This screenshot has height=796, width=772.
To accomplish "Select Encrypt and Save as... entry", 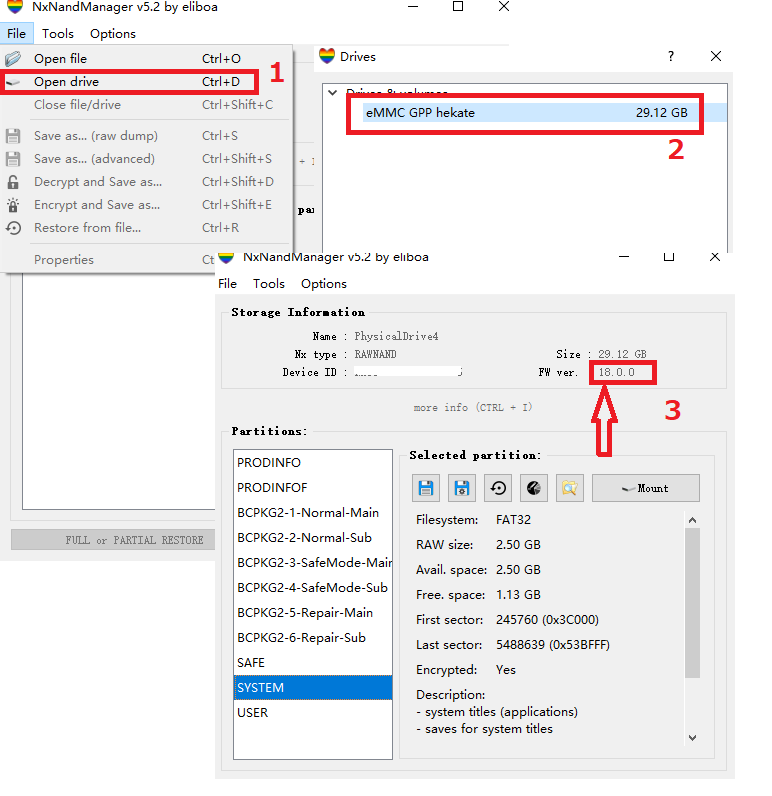I will tap(146, 205).
